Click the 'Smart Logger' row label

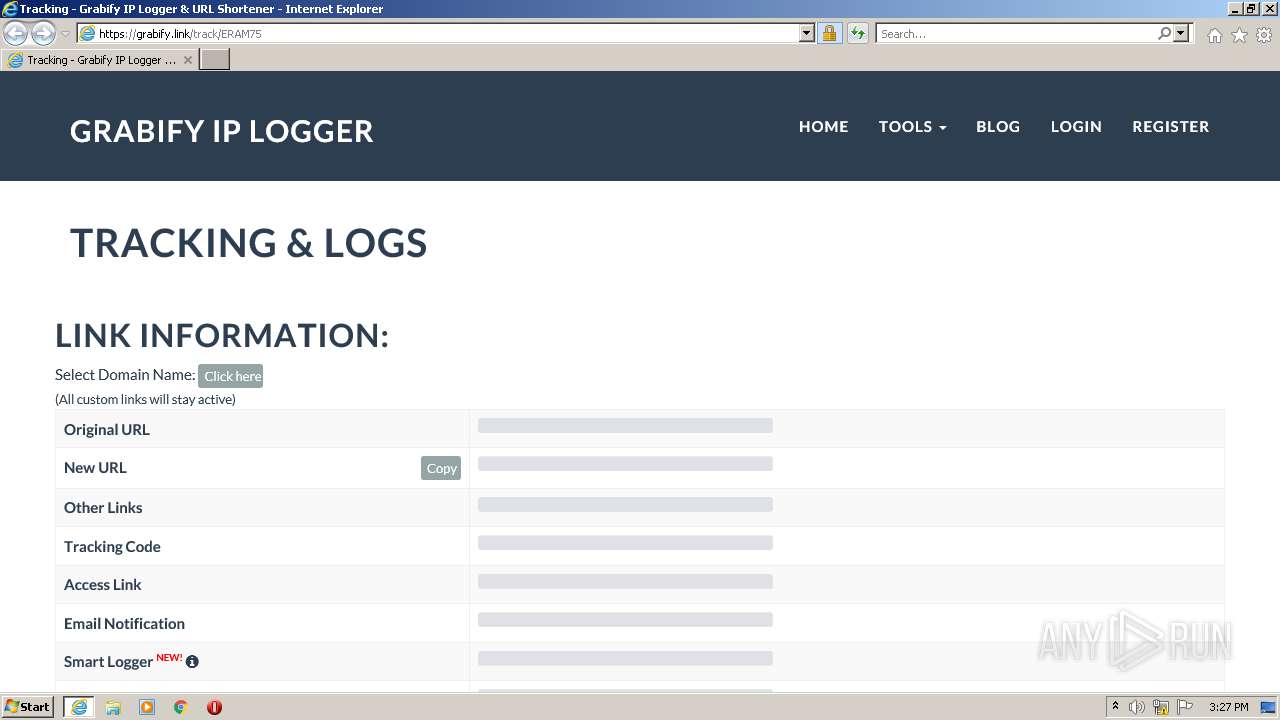tap(108, 661)
